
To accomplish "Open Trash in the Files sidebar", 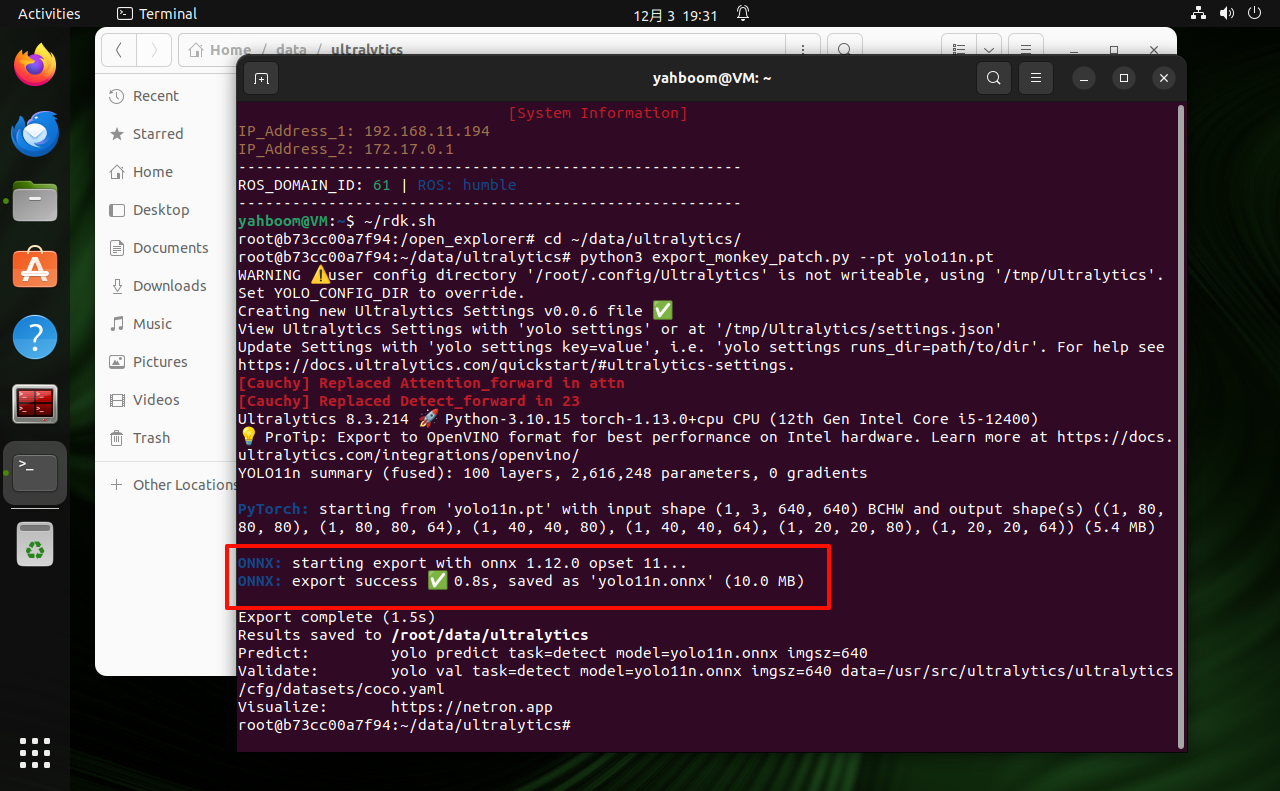I will point(165,438).
